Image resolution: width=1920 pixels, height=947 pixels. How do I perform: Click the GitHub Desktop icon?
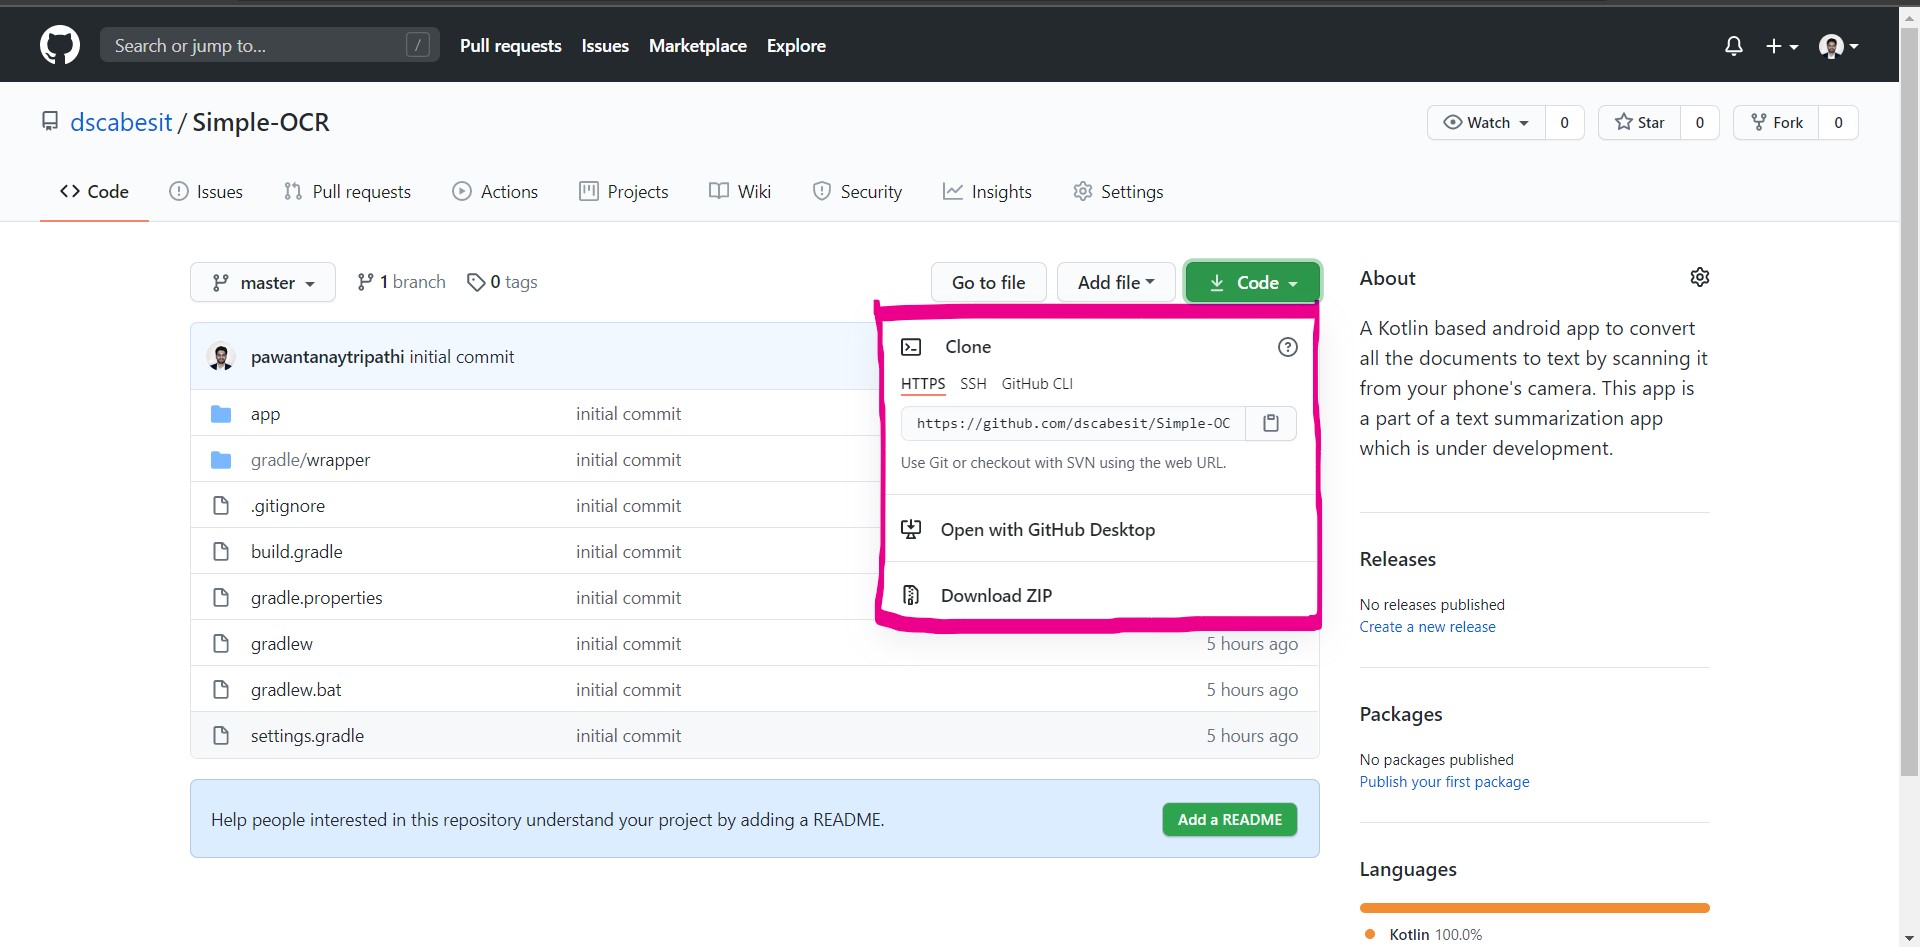click(911, 529)
